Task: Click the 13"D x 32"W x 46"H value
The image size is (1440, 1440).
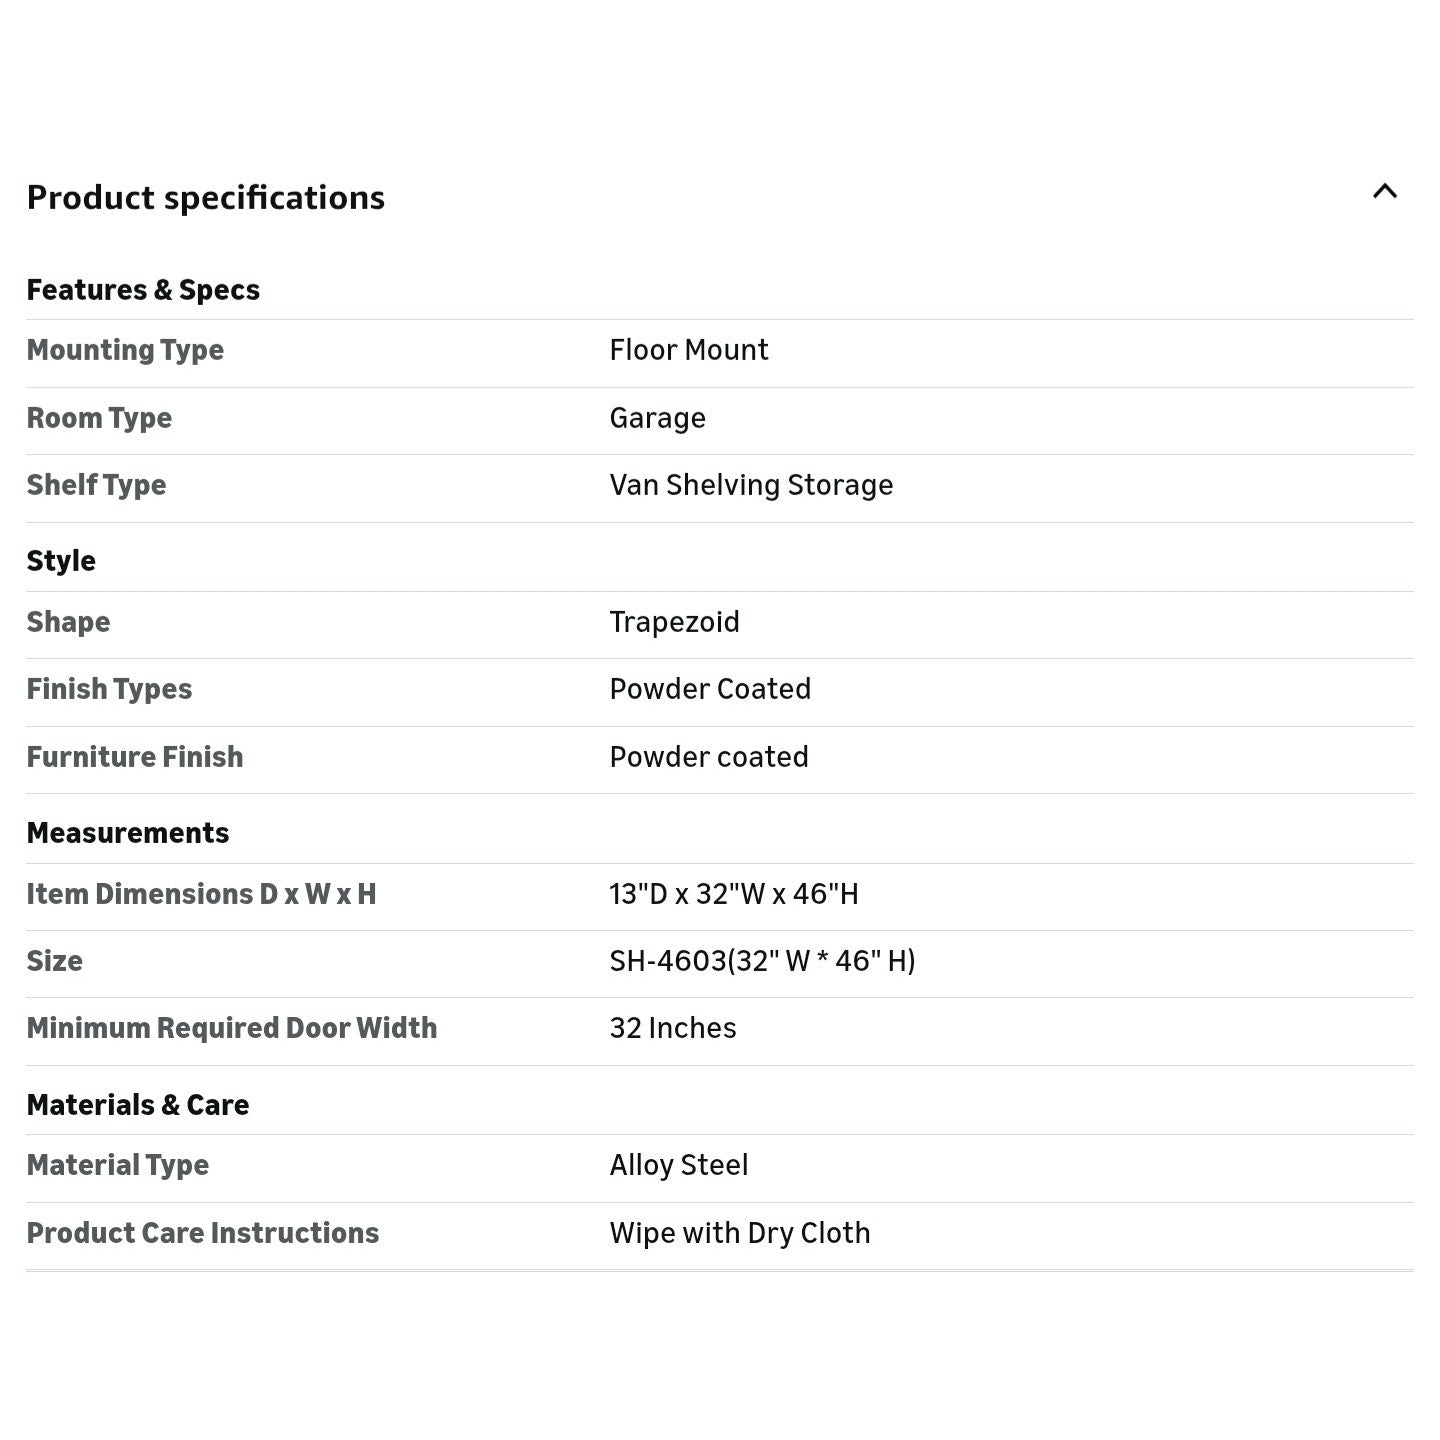Action: tap(733, 894)
